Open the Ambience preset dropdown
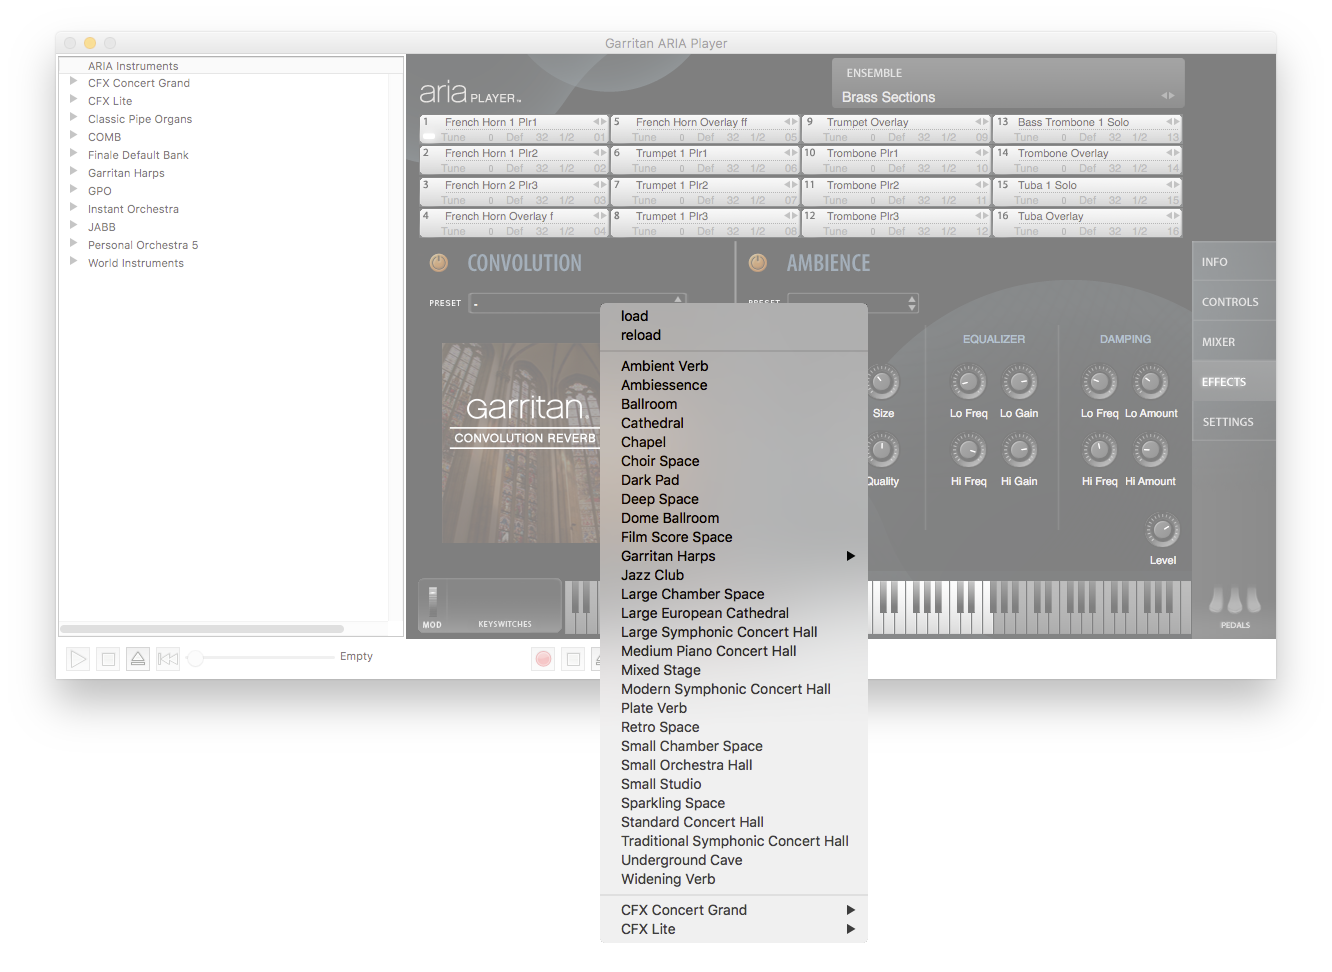The image size is (1332, 972). click(x=853, y=303)
